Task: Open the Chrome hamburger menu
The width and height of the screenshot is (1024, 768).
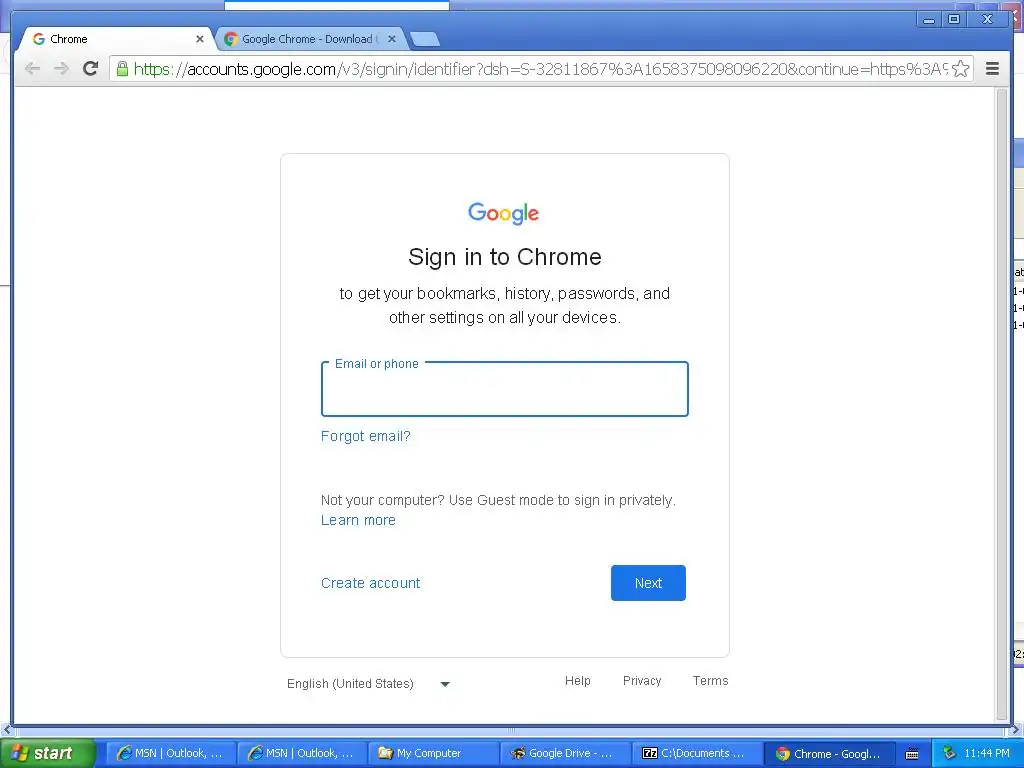Action: 992,69
